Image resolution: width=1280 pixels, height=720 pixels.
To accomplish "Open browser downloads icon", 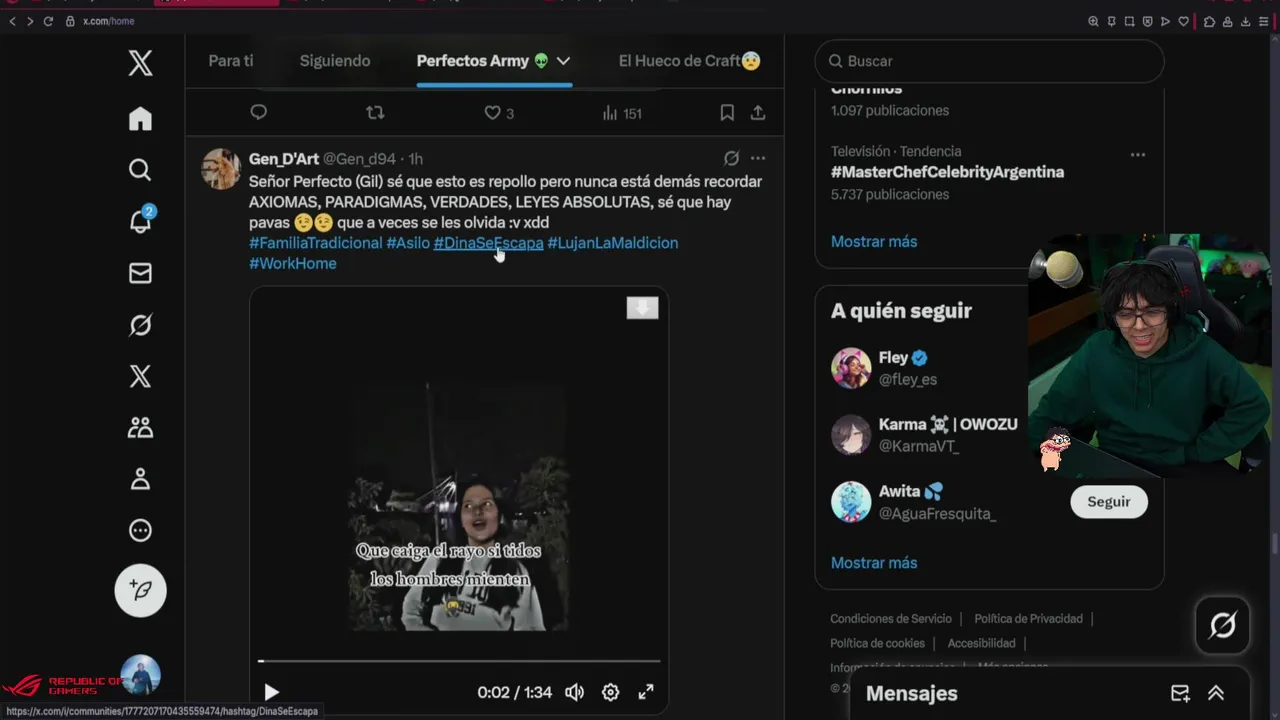I will [x=1246, y=21].
